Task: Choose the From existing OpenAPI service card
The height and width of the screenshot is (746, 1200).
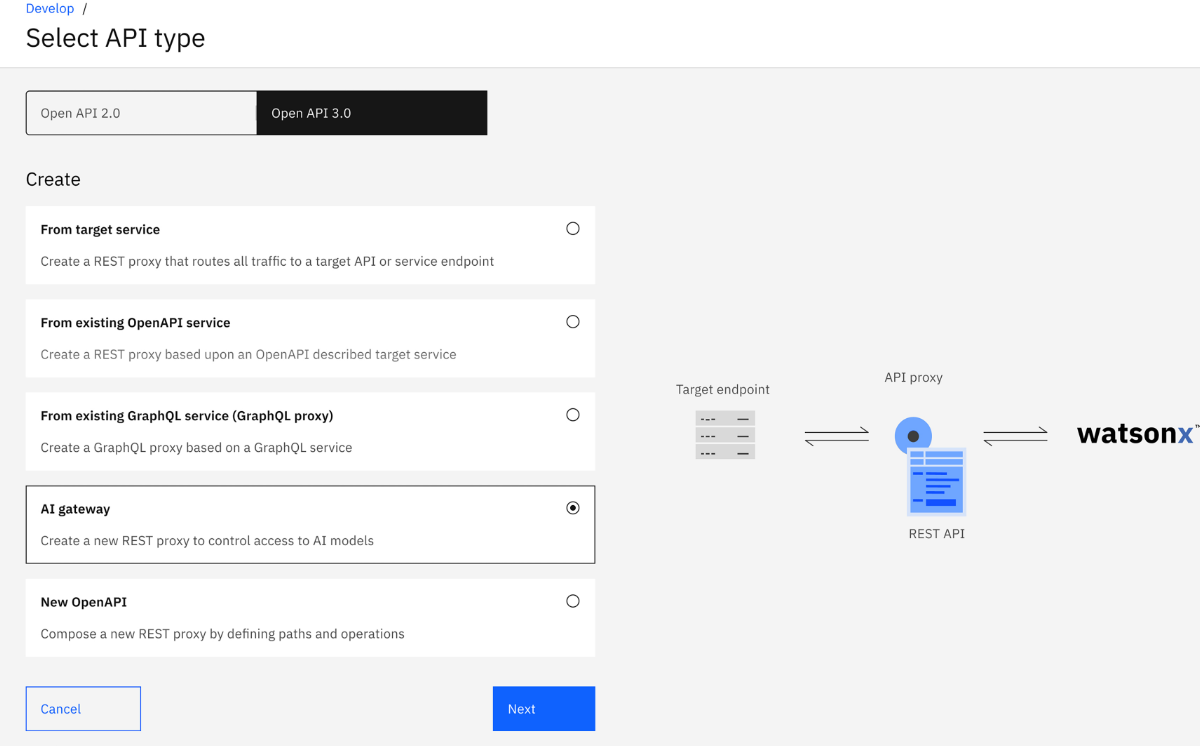Action: pos(310,338)
